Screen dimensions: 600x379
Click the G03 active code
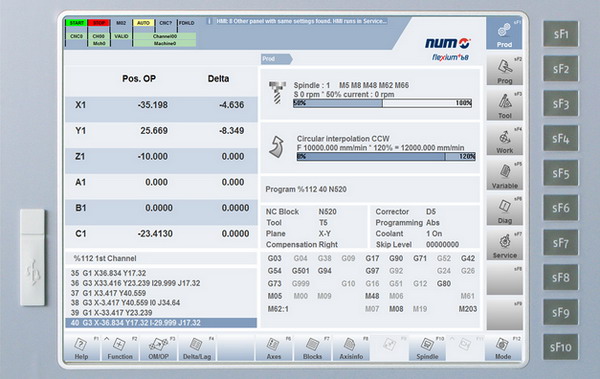point(274,258)
